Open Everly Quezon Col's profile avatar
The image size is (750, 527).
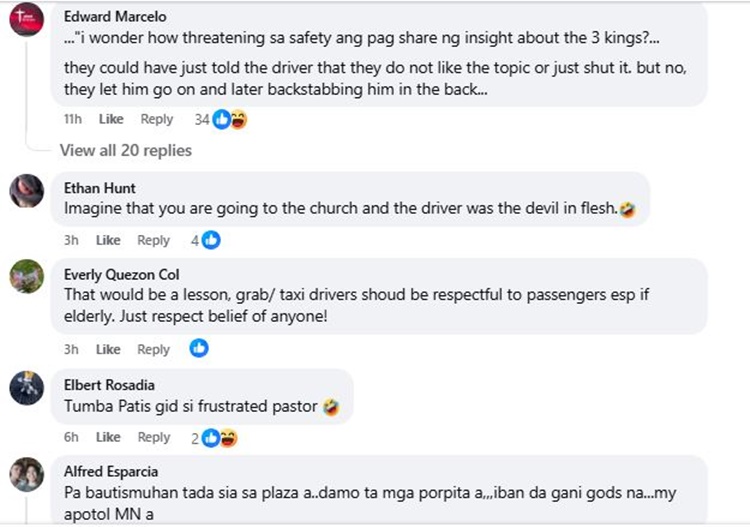(x=26, y=276)
